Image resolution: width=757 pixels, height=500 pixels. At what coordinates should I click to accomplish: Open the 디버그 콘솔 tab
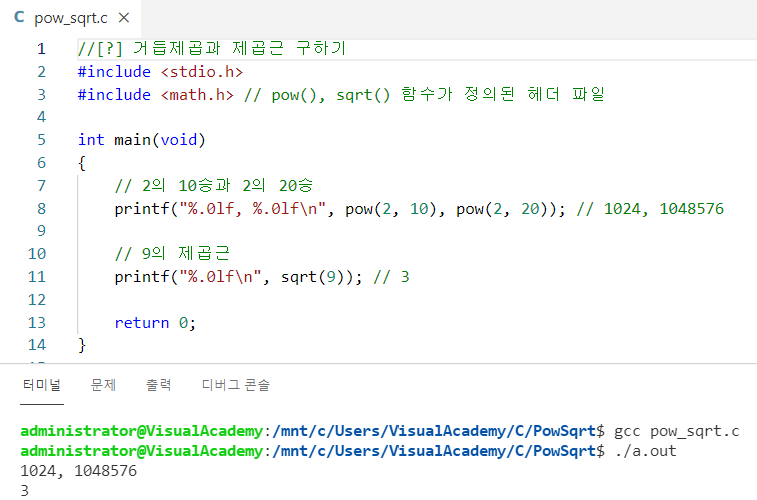235,385
